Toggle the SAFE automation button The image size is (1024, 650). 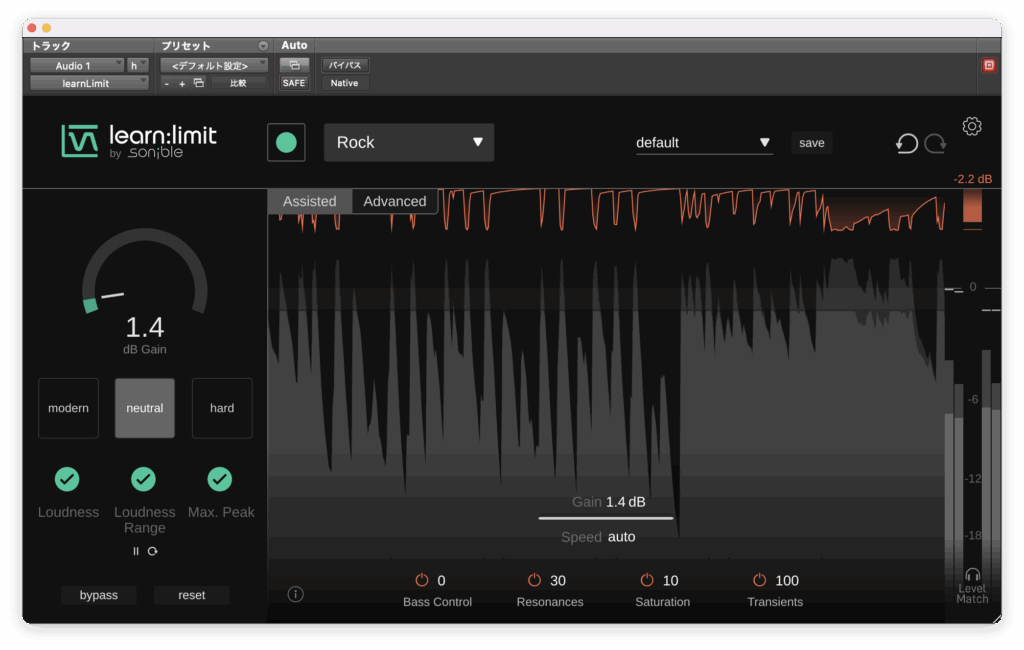[x=294, y=83]
